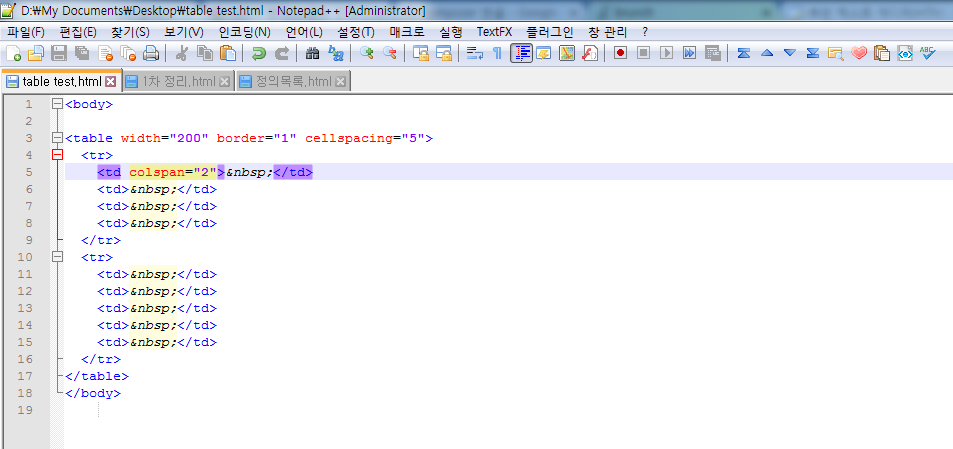The image size is (953, 449).
Task: Redo the last undone edit
Action: pyautogui.click(x=281, y=53)
